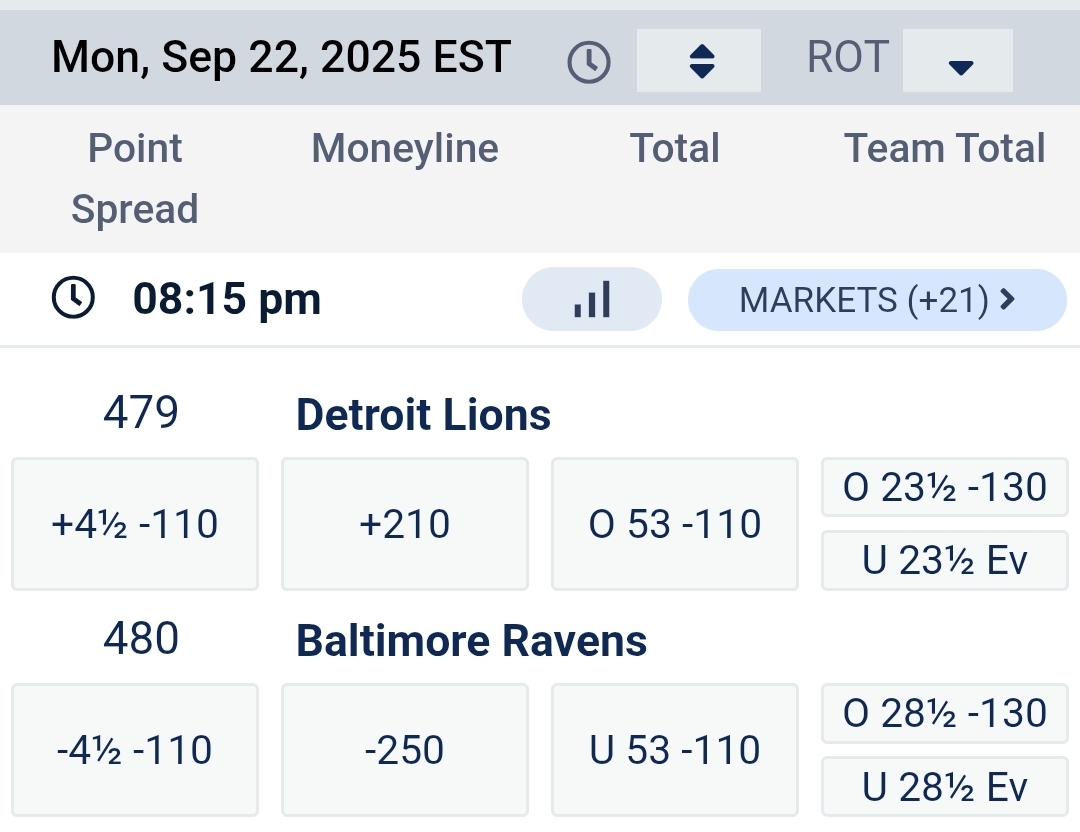Choose Lions +210 moneyline
Image resolution: width=1080 pixels, height=832 pixels.
coord(405,524)
